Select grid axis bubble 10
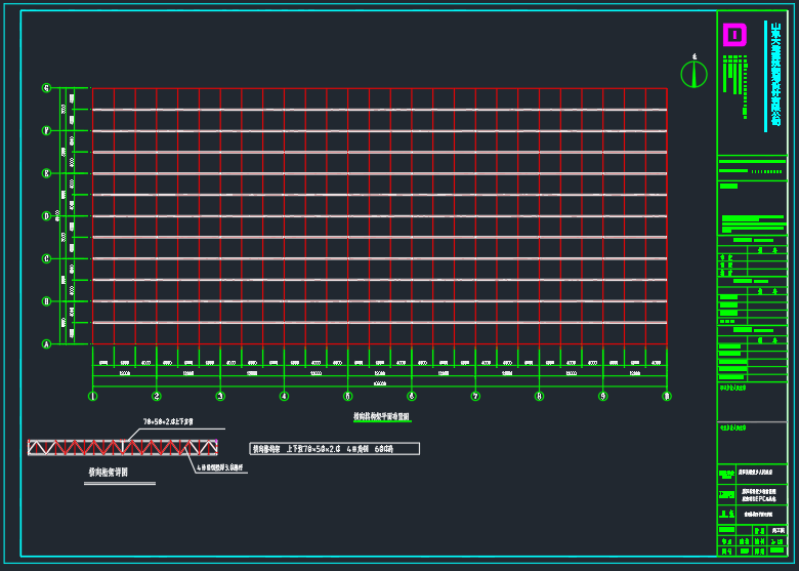 click(666, 396)
